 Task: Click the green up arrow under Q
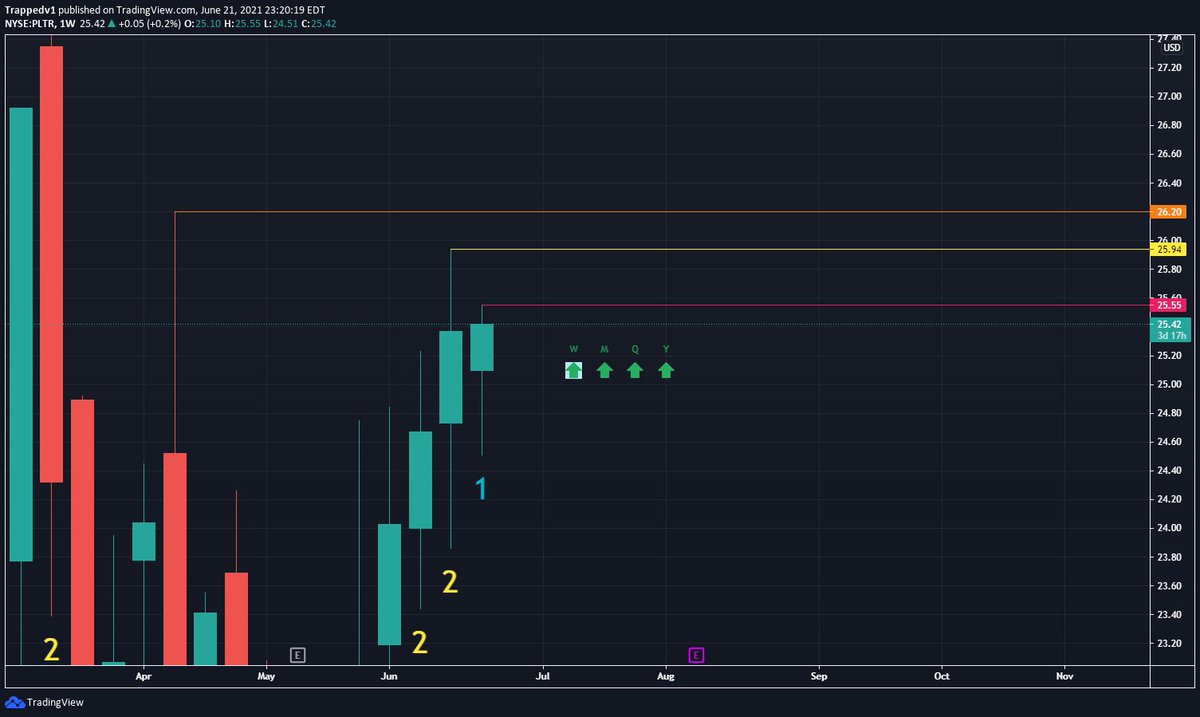click(x=635, y=370)
